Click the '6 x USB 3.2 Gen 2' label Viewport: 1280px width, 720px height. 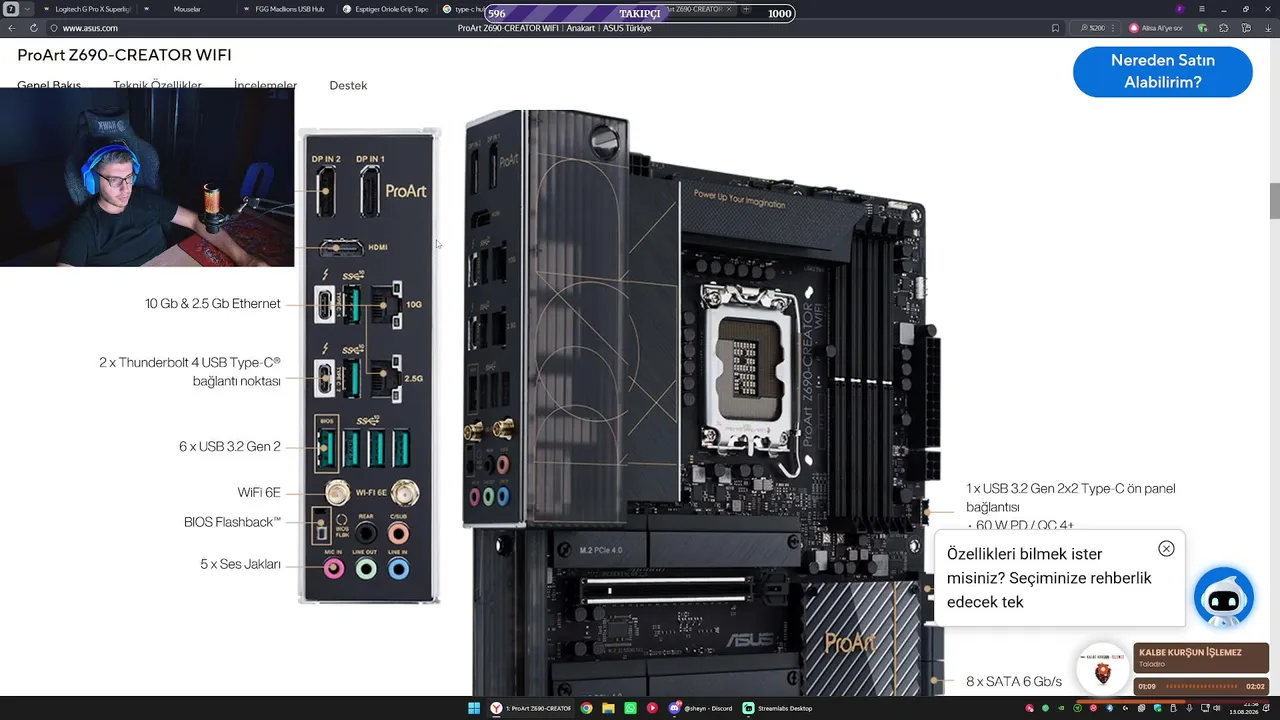[230, 447]
